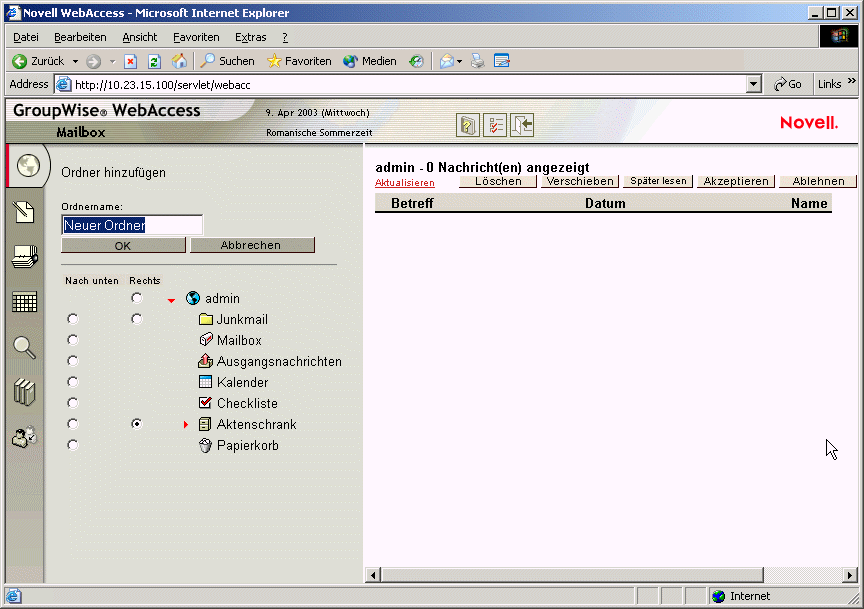Click the Papierkorb trash icon
The height and width of the screenshot is (609, 864).
[205, 445]
